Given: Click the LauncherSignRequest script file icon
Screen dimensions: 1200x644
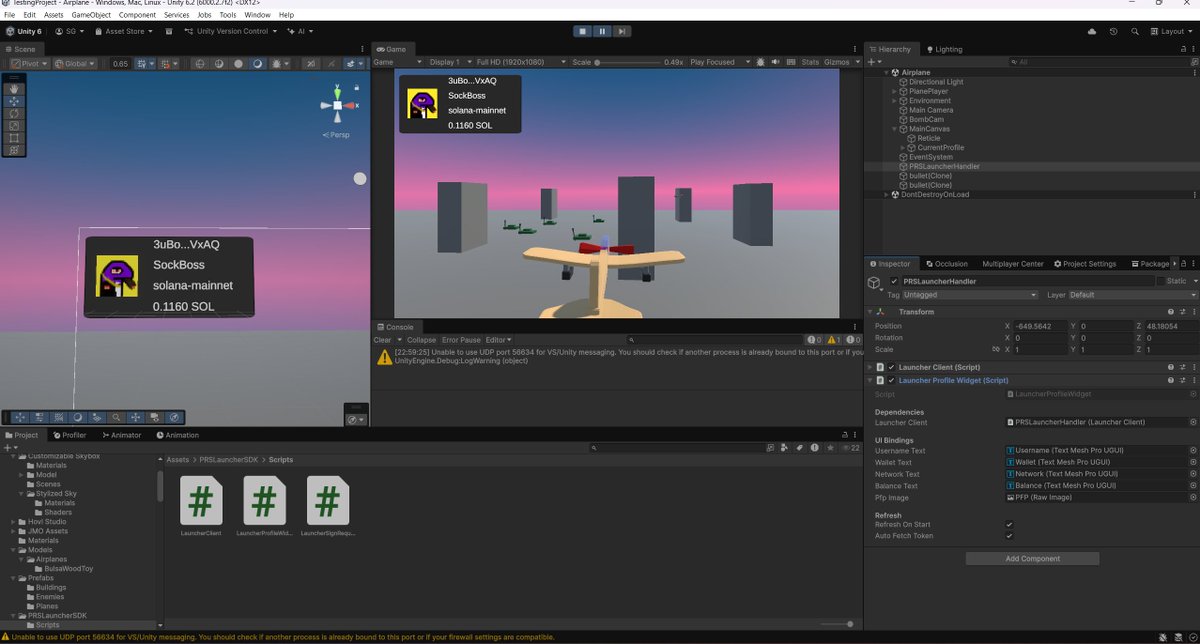Looking at the screenshot, I should [x=327, y=500].
